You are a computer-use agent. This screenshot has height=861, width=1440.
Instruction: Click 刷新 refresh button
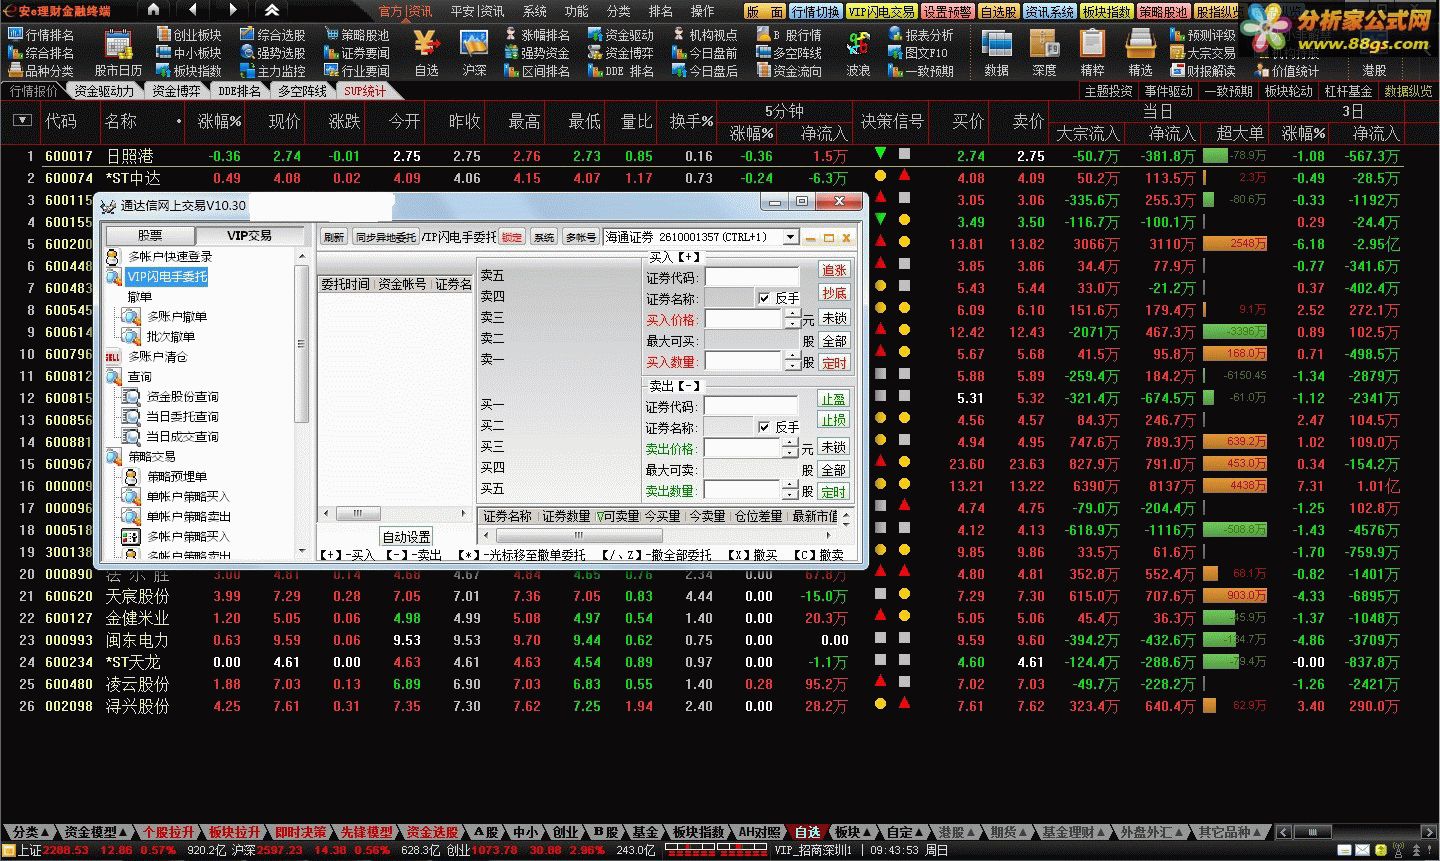point(334,237)
